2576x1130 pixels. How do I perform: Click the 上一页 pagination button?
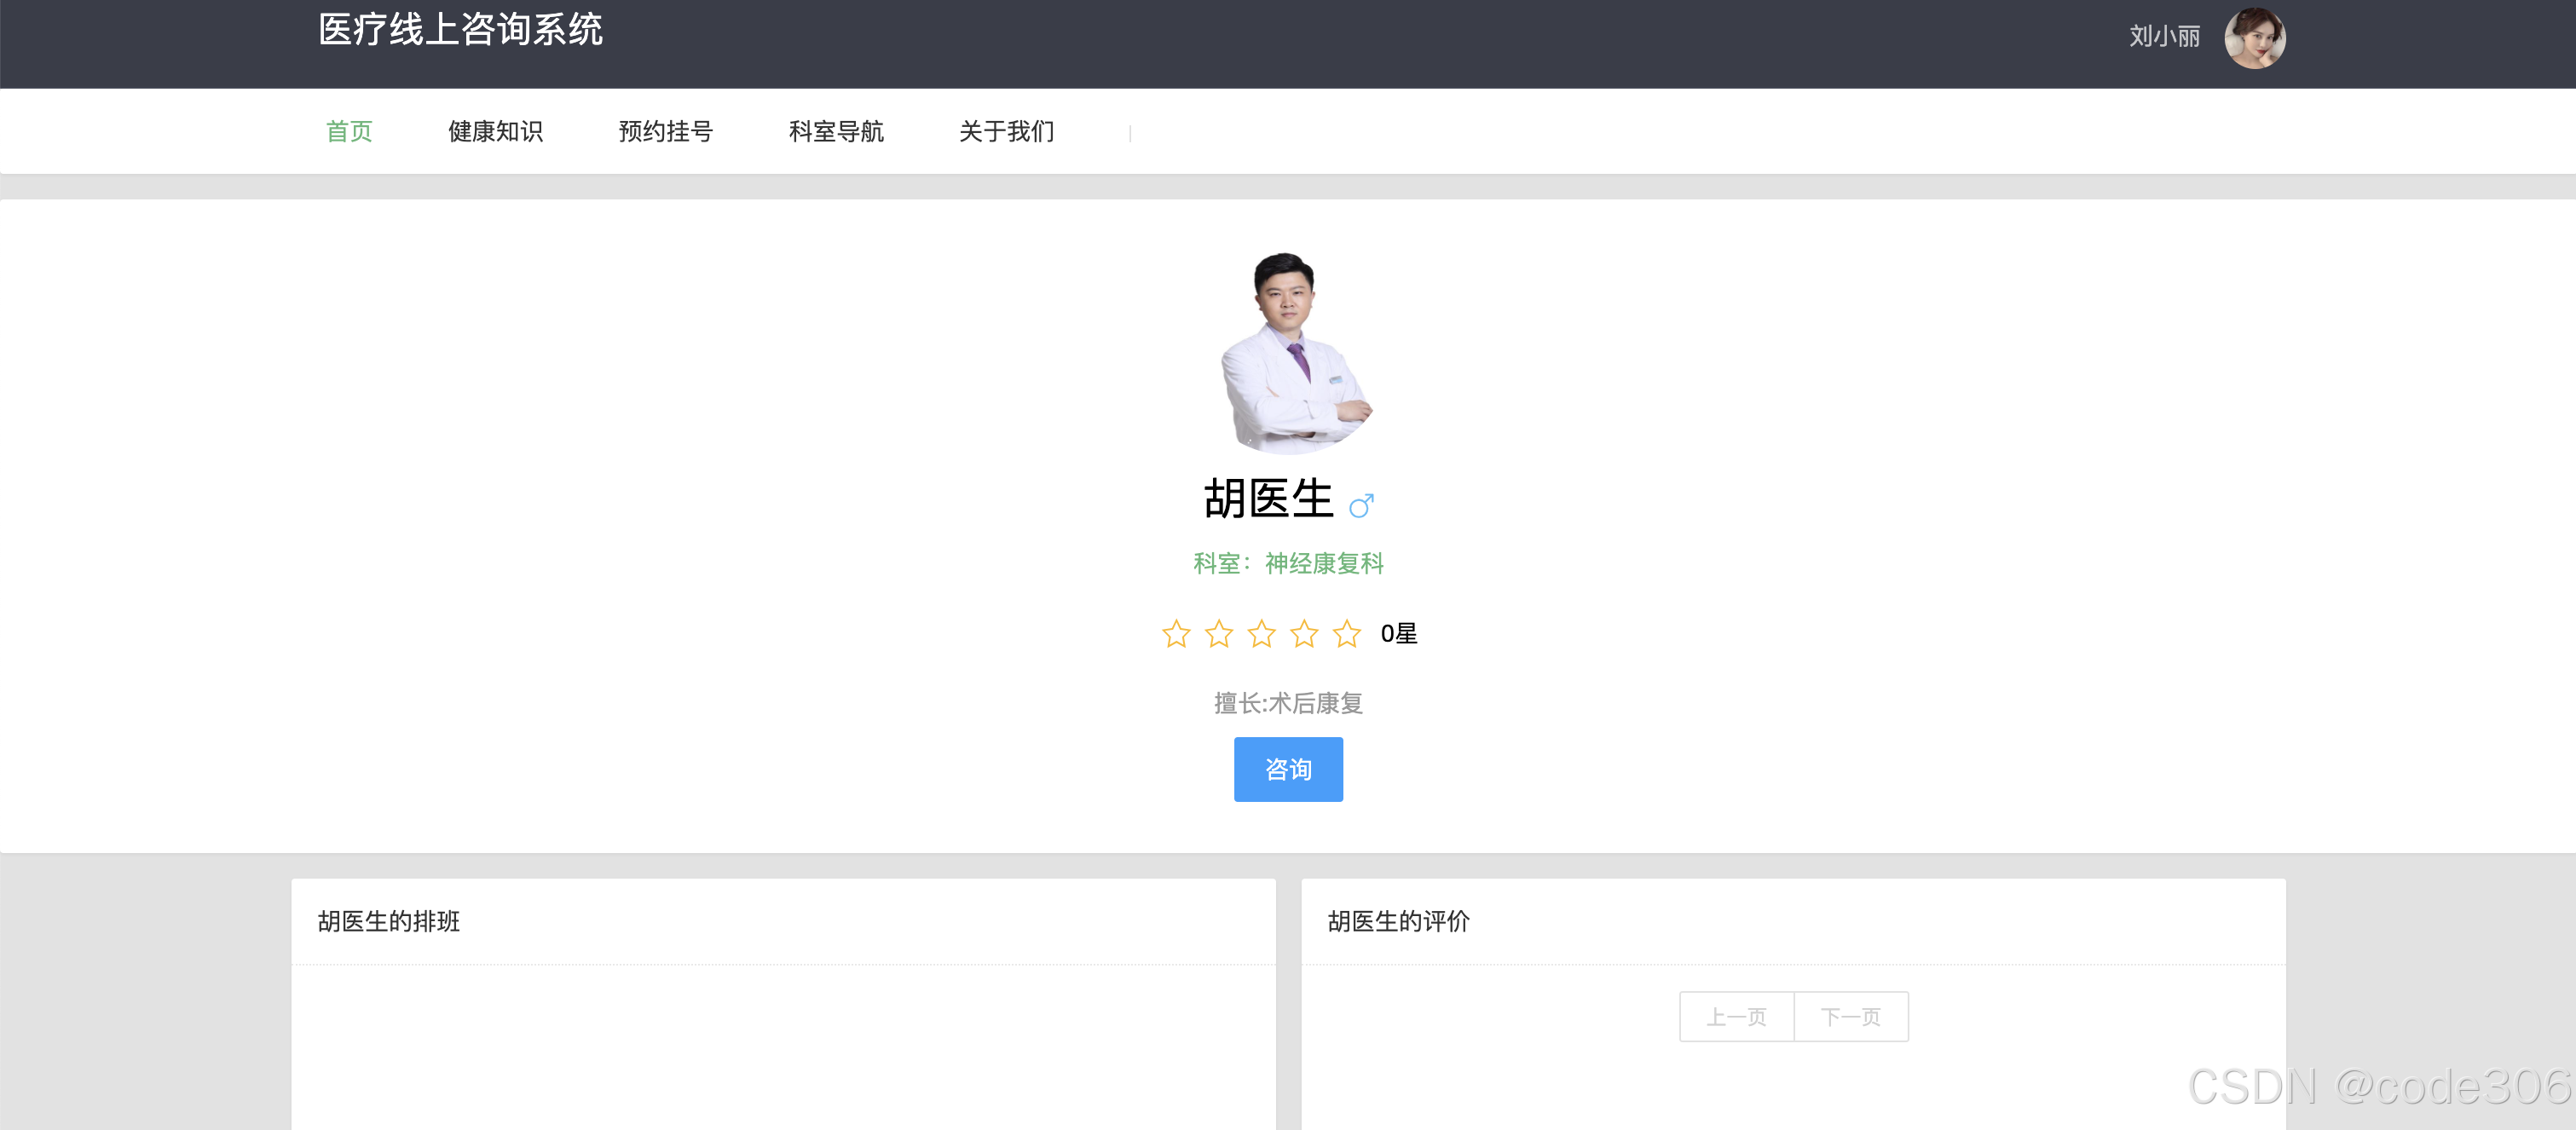1736,1017
